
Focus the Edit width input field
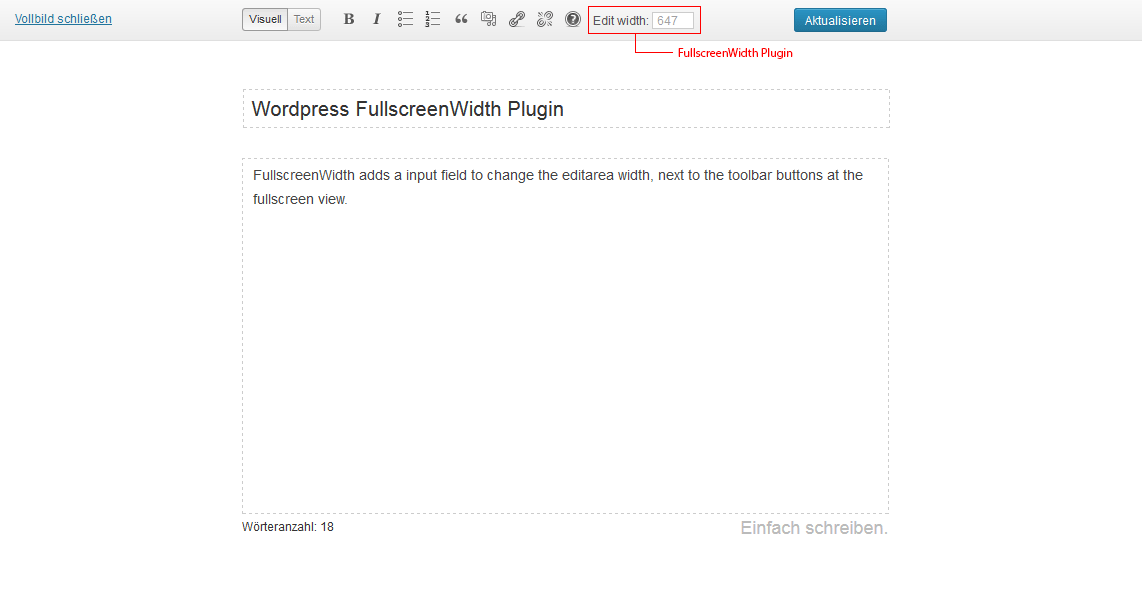point(673,20)
